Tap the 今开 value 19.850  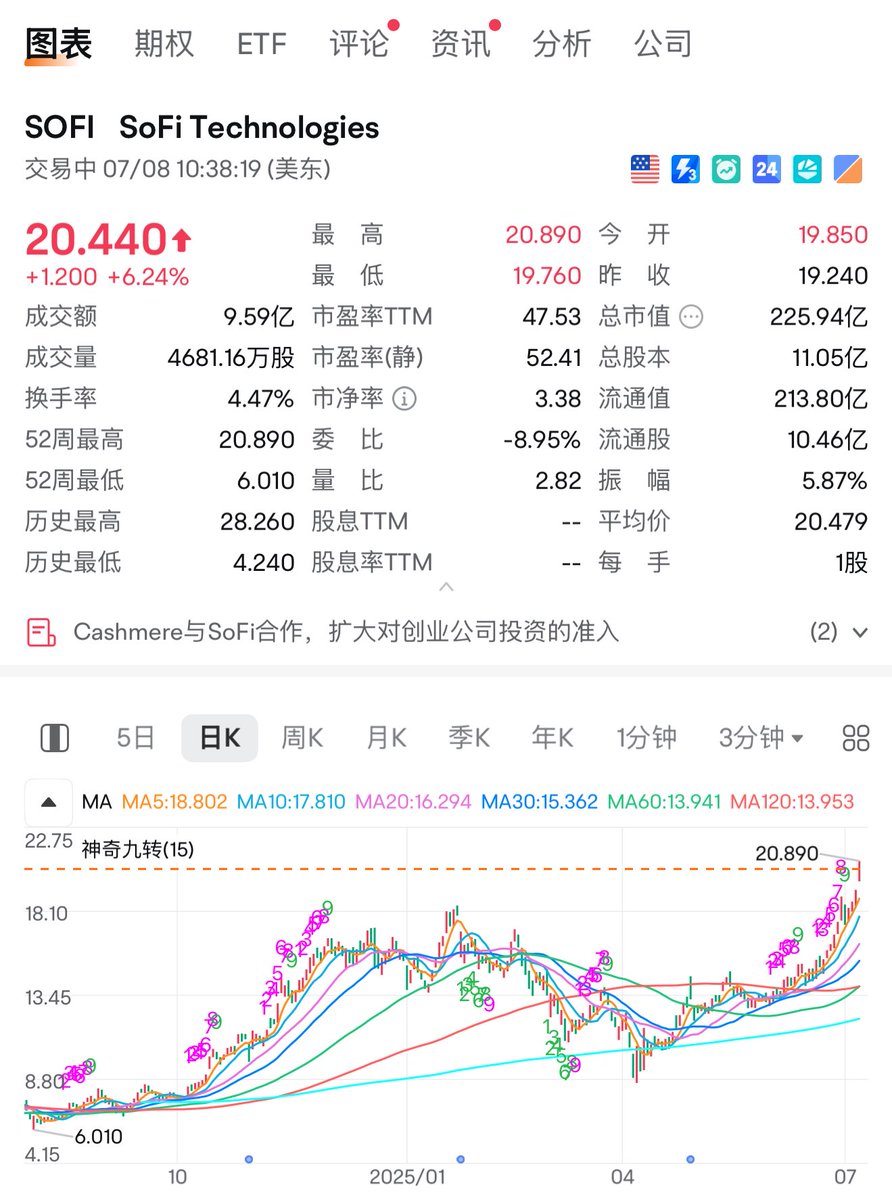click(x=833, y=235)
